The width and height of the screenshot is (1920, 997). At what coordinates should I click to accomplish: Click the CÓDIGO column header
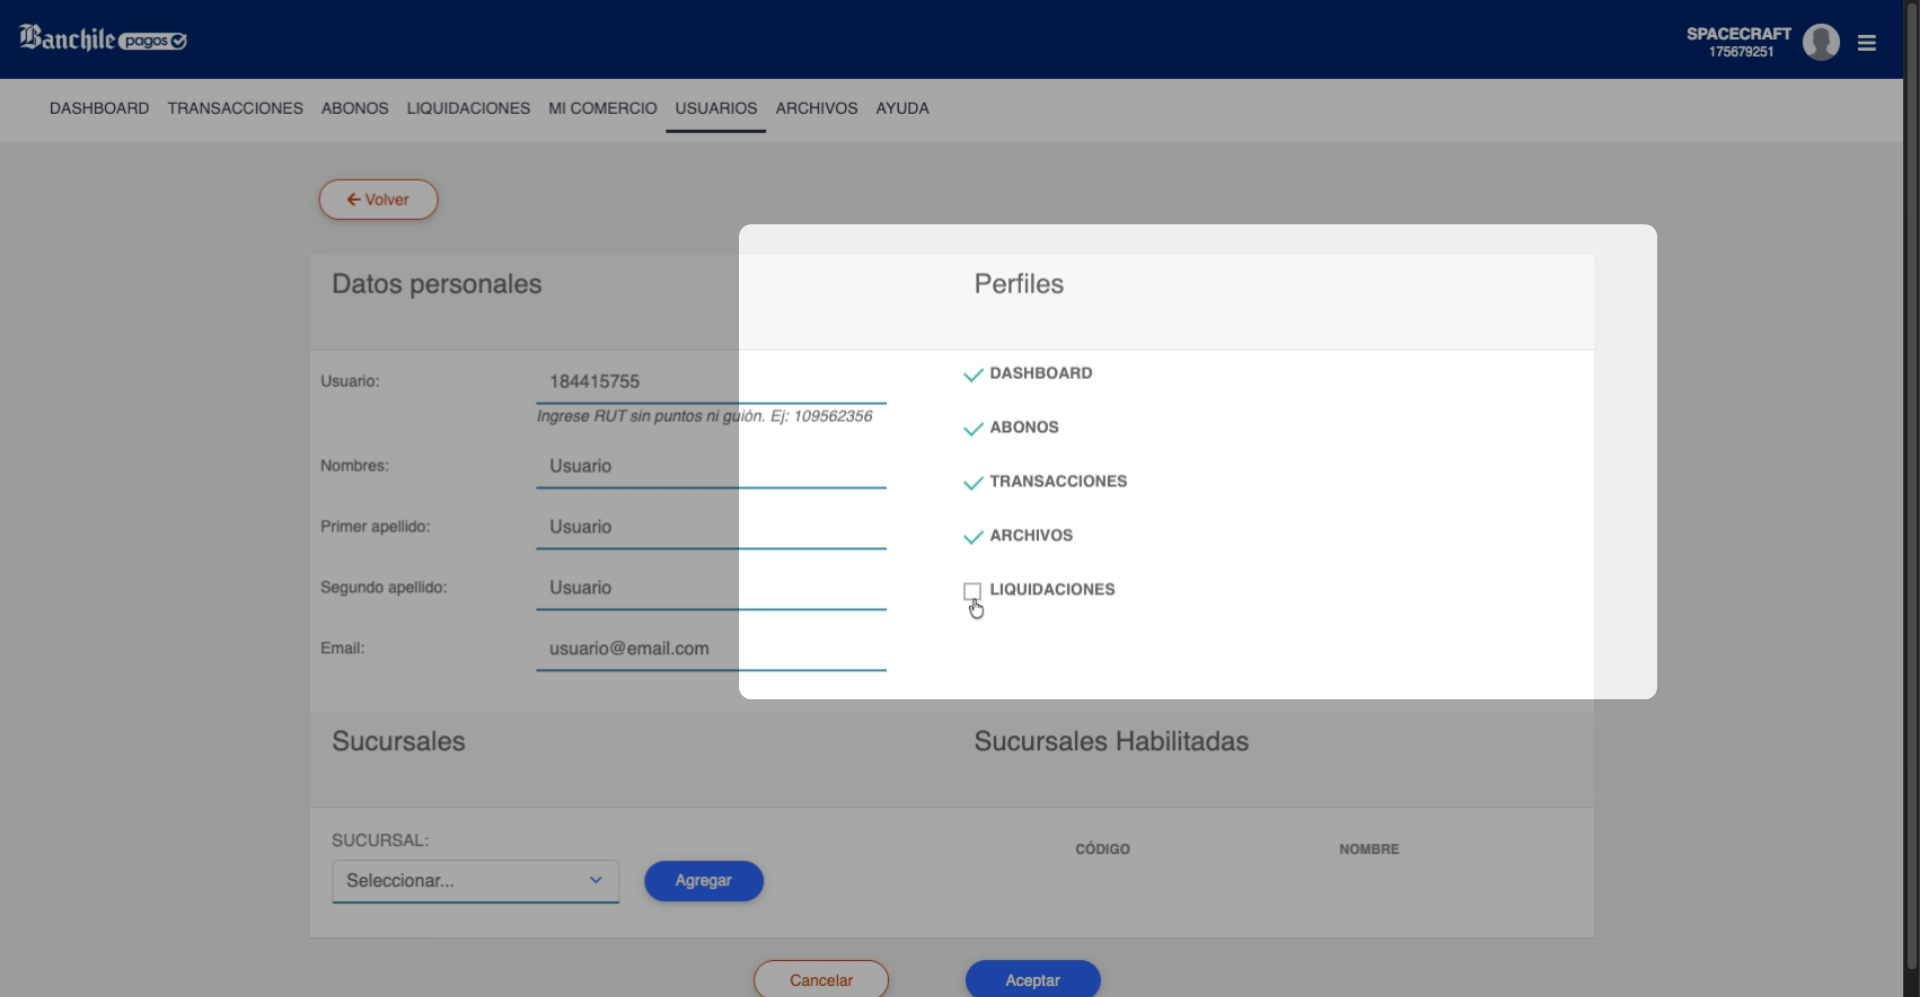coord(1102,849)
